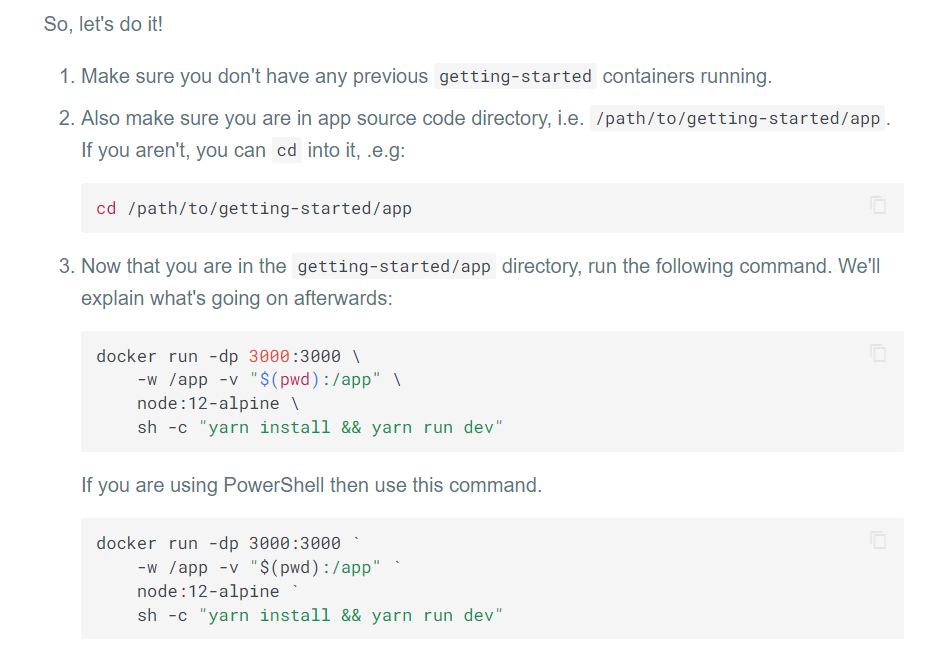Click the yarn install line in bash block
Viewport: 931px width, 663px height.
click(x=319, y=428)
